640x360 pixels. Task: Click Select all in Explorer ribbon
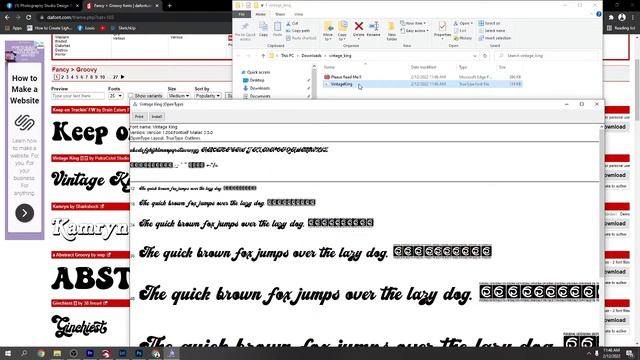click(489, 23)
